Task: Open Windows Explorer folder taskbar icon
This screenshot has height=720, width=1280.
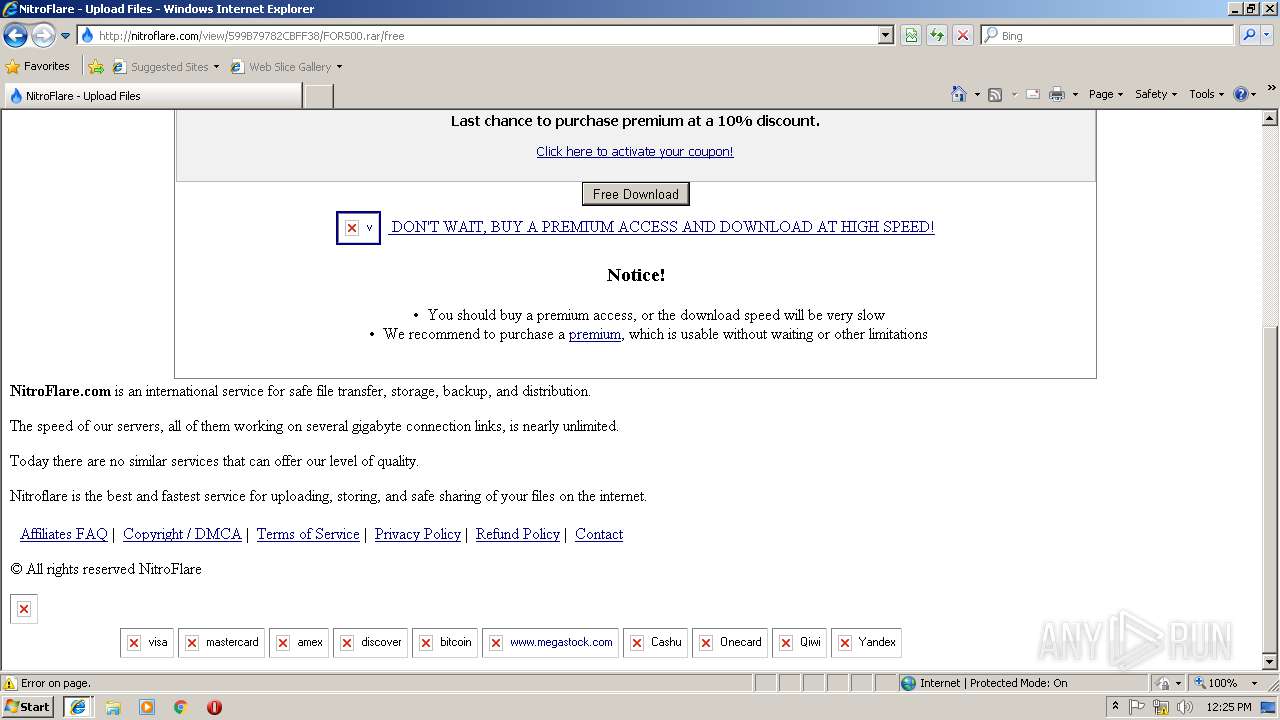Action: click(113, 707)
